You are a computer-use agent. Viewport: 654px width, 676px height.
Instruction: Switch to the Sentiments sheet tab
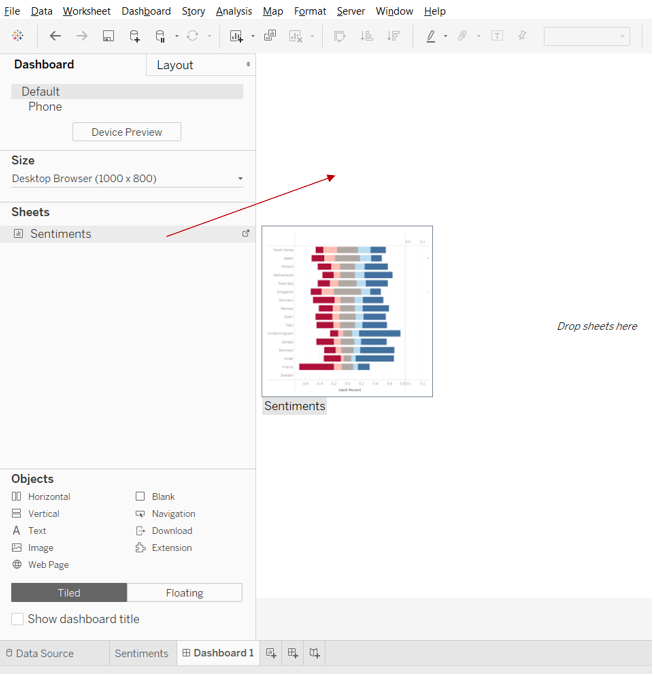point(141,653)
